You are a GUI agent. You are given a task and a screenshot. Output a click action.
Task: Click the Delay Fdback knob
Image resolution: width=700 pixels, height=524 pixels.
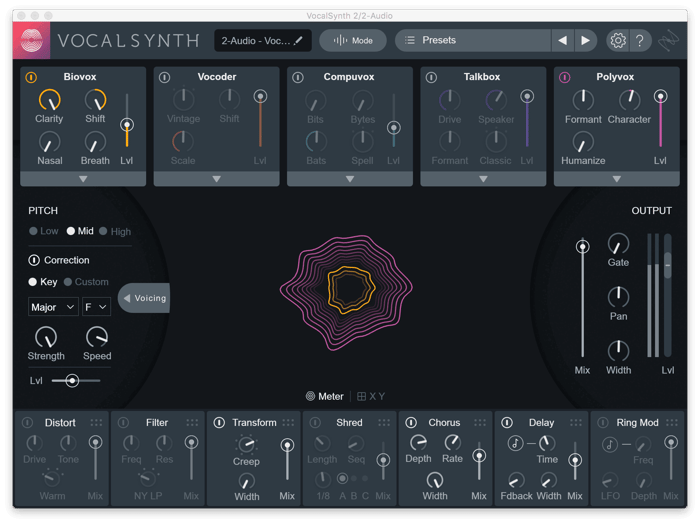[516, 481]
